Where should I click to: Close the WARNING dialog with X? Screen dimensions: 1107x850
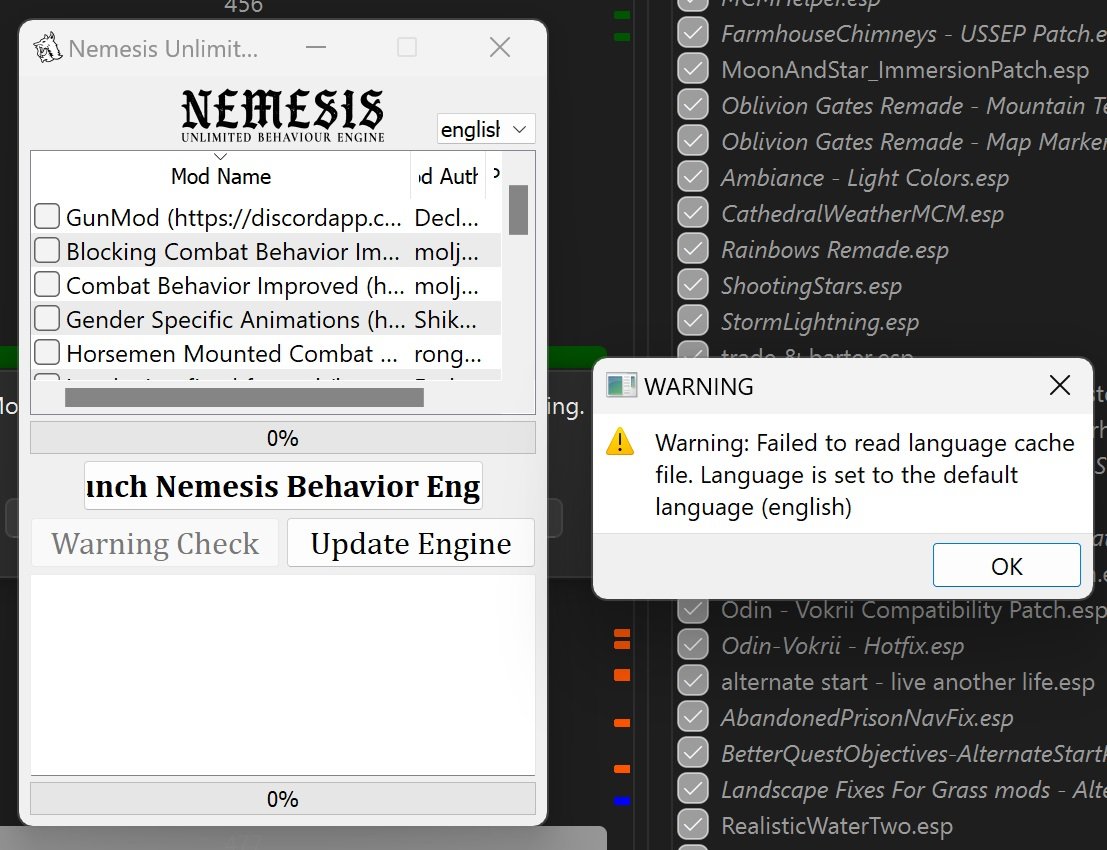1060,386
